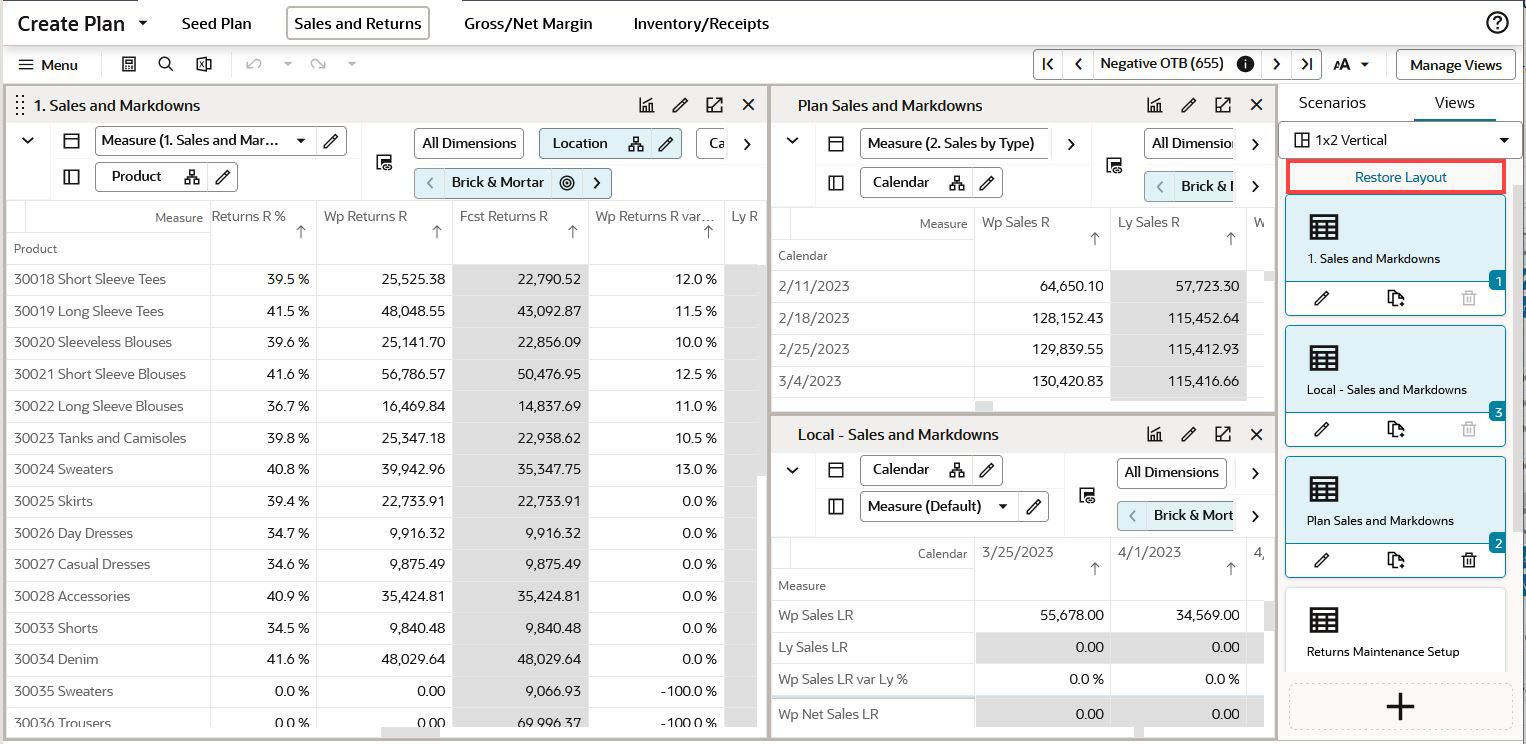Select the Returns Maintenance Setup view thumbnail
Viewport: 1526px width, 744px height.
(1395, 630)
